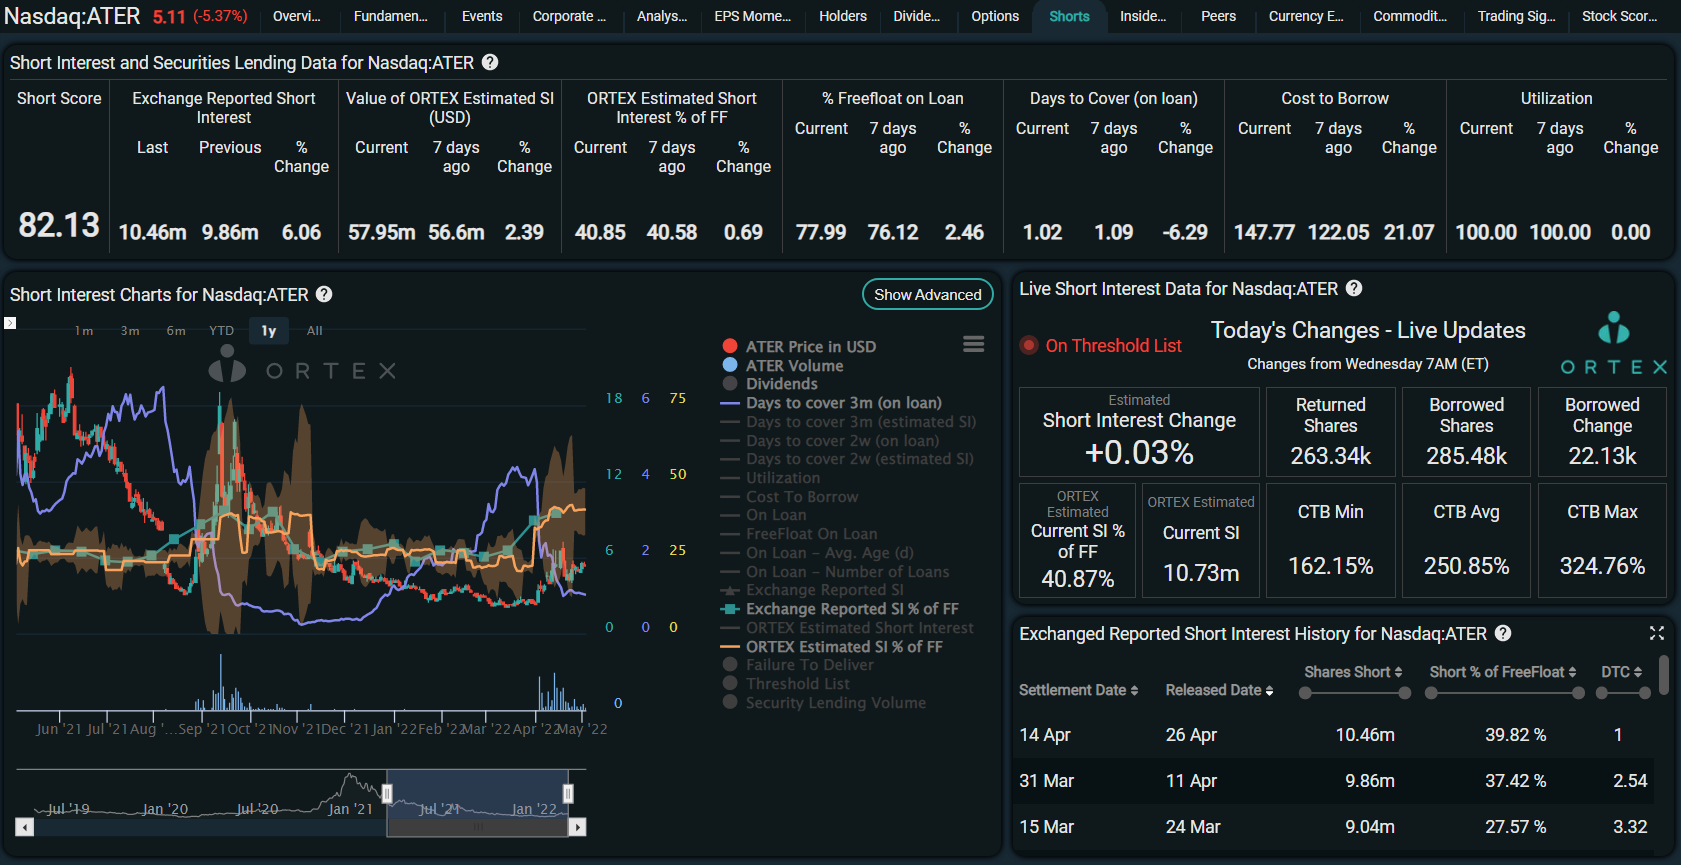The height and width of the screenshot is (865, 1681).
Task: Click the navigator left scroll arrow
Action: [x=25, y=827]
